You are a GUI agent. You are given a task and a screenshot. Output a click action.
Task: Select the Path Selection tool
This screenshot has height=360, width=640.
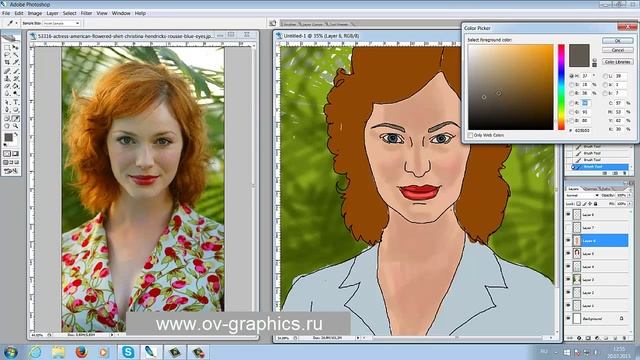click(x=7, y=102)
